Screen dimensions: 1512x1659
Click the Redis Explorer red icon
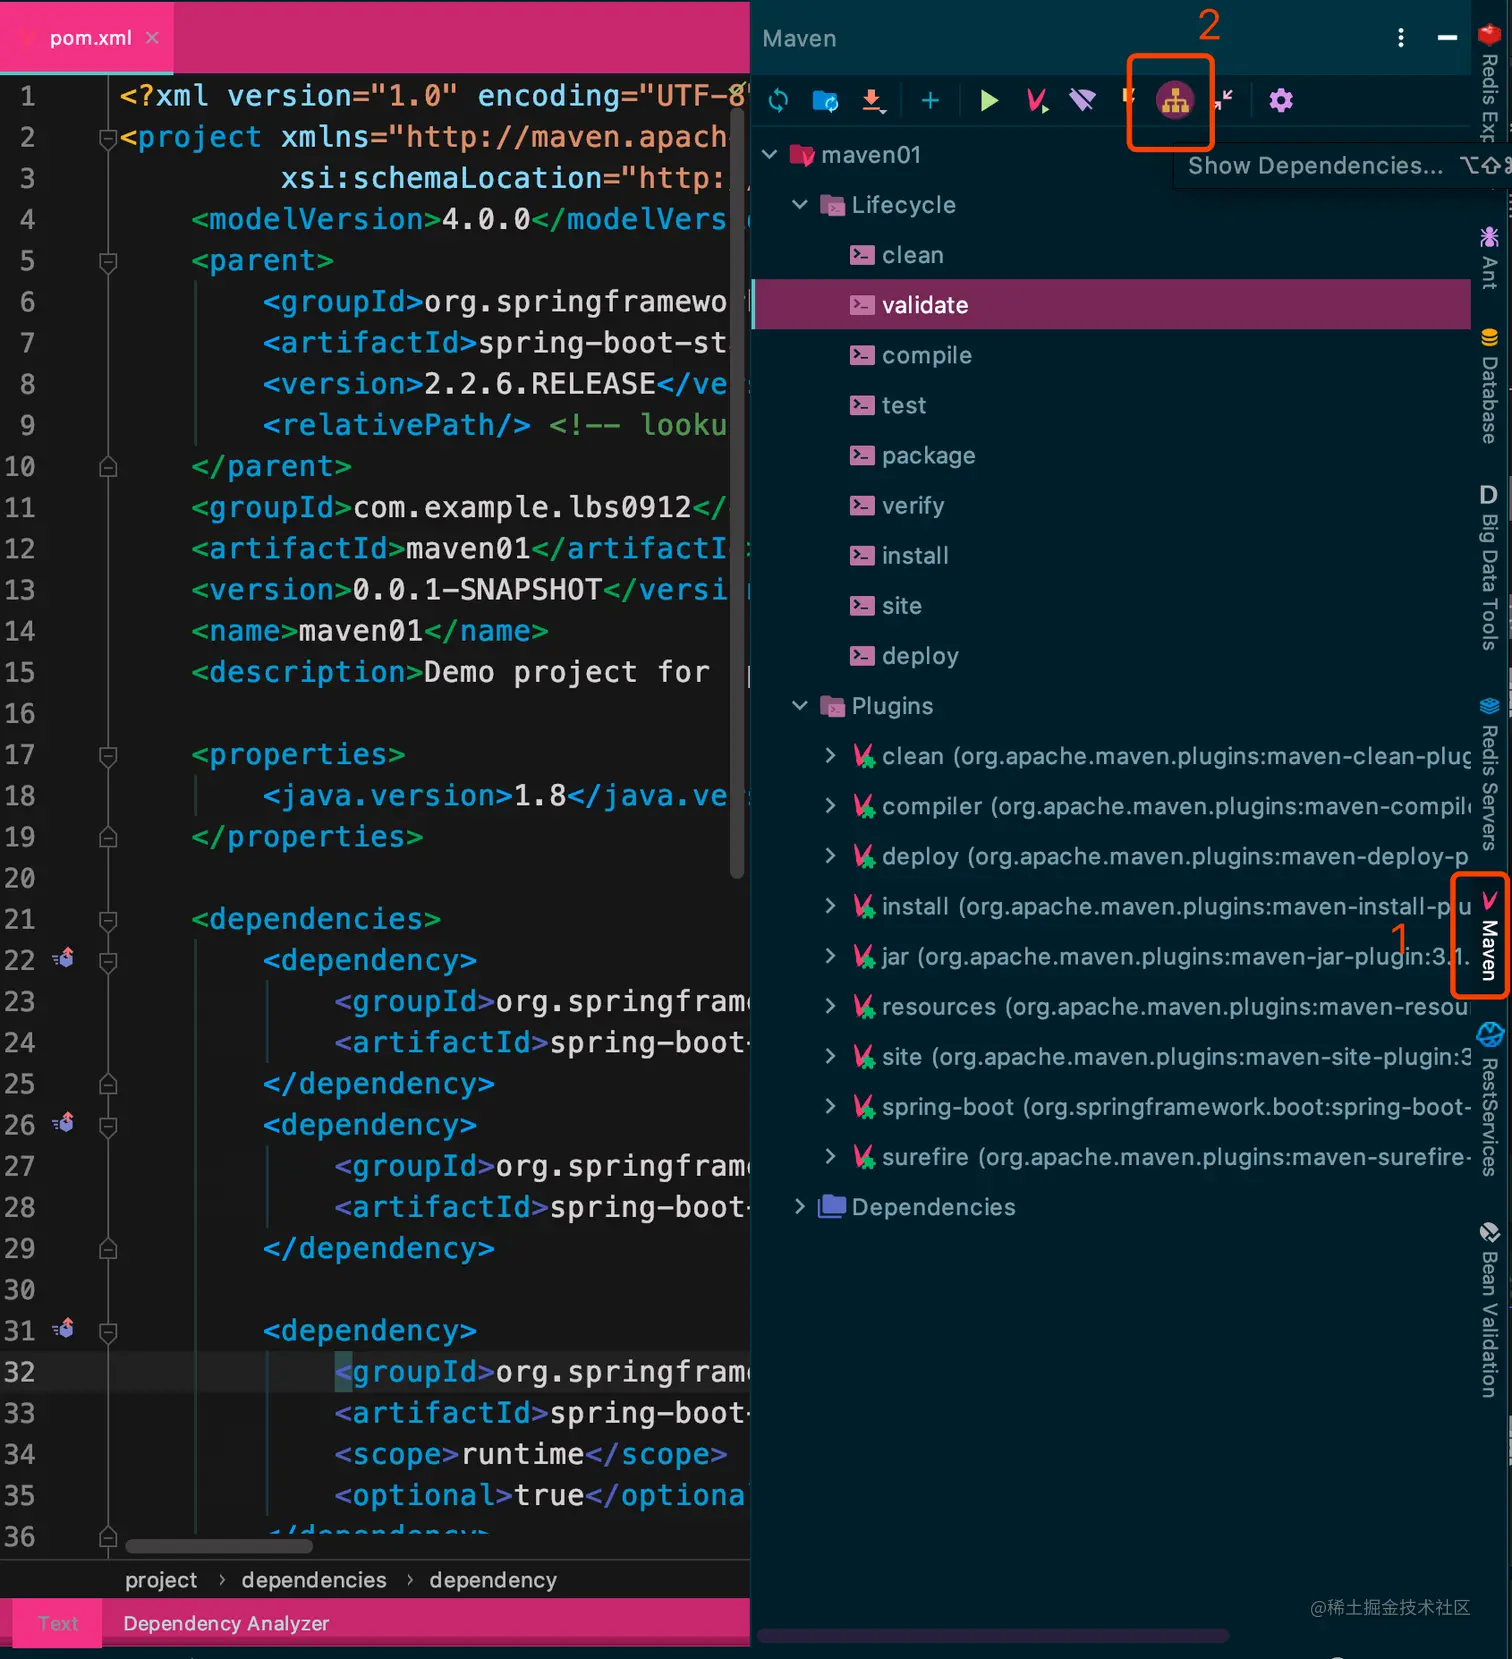[1490, 34]
